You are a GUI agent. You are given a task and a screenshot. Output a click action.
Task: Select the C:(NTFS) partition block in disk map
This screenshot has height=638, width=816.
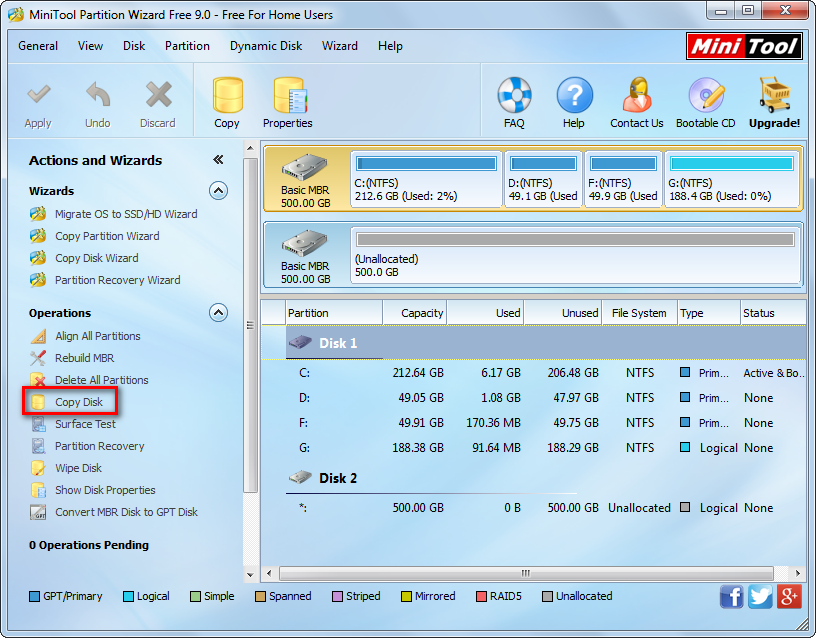(426, 179)
